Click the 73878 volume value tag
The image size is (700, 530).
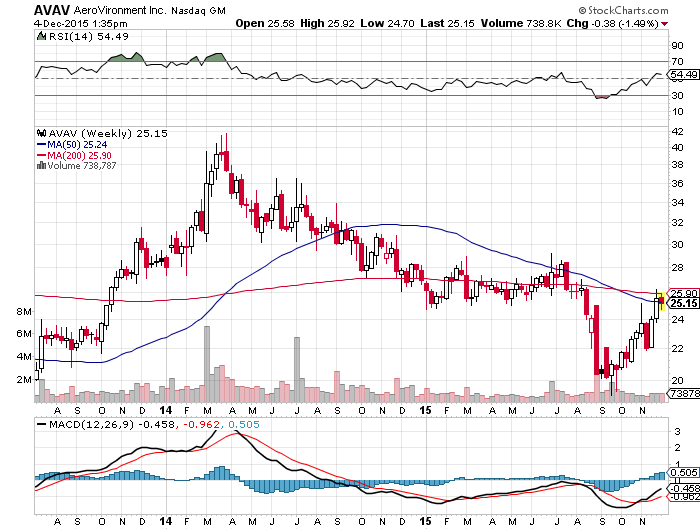coord(683,396)
